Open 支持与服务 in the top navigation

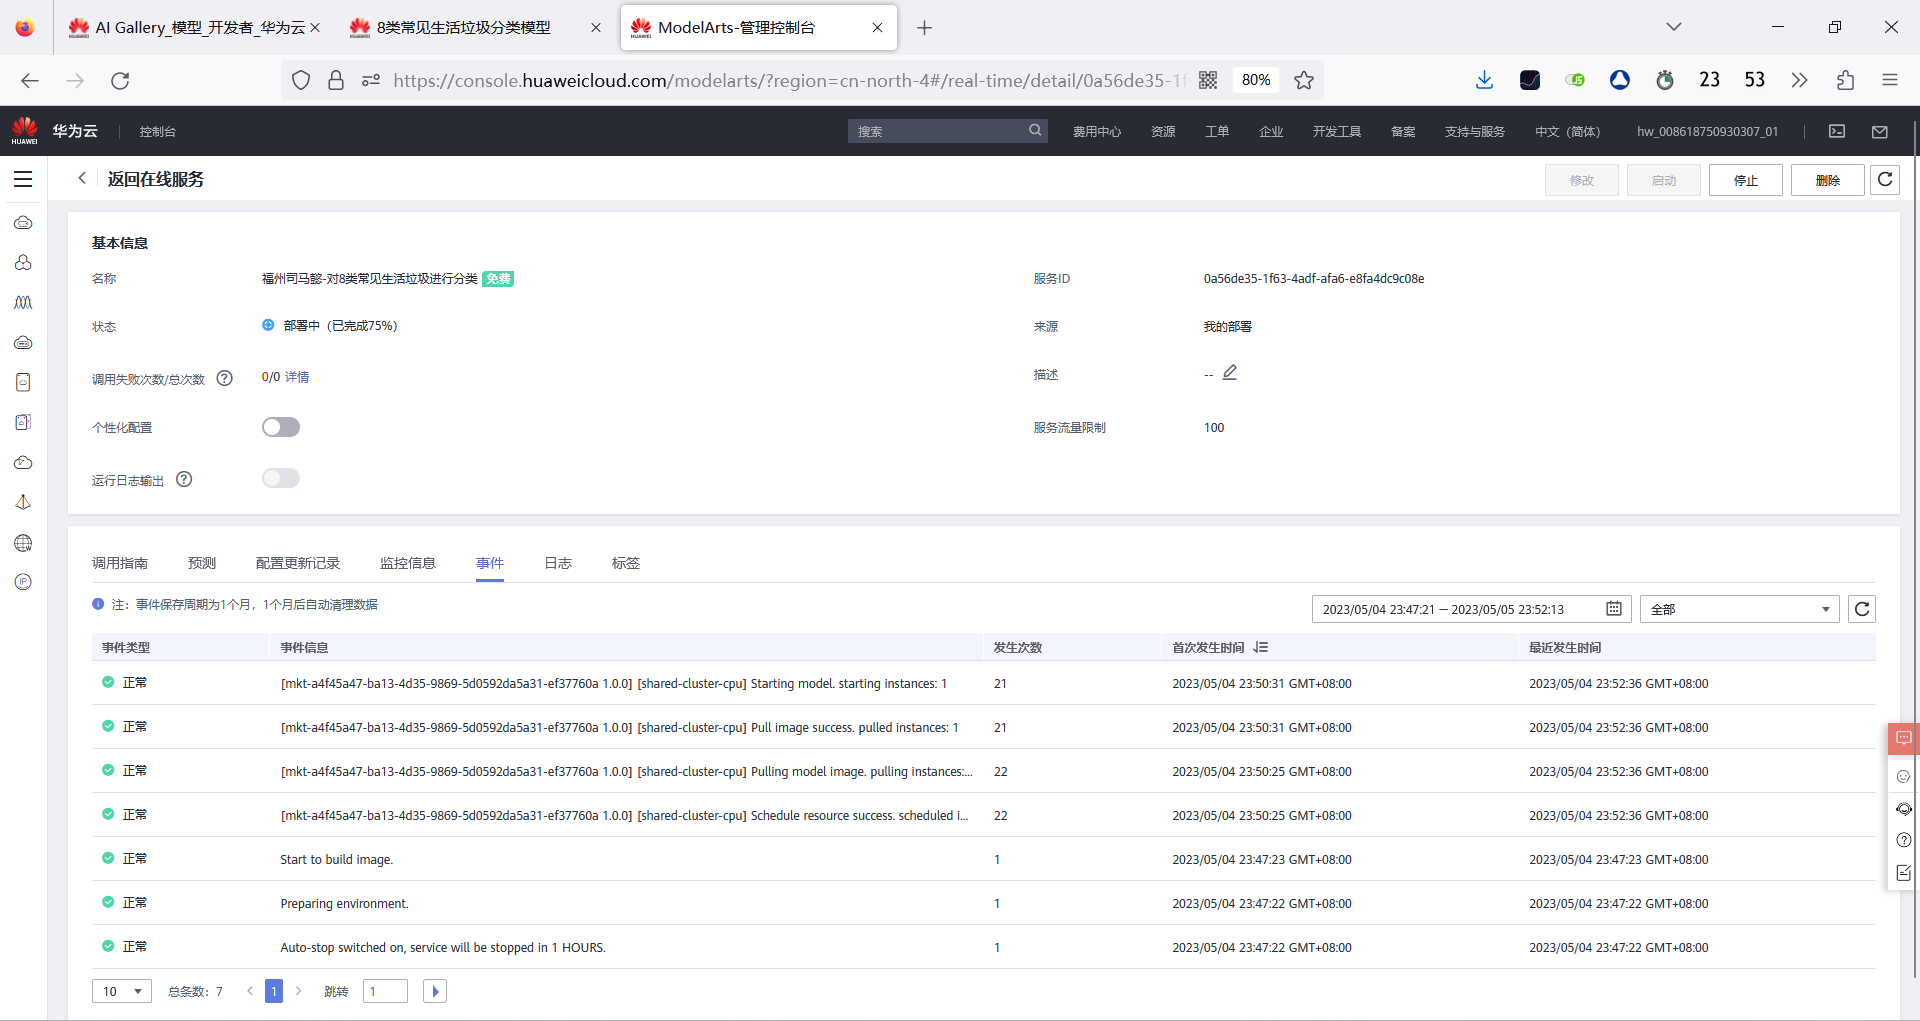point(1475,131)
